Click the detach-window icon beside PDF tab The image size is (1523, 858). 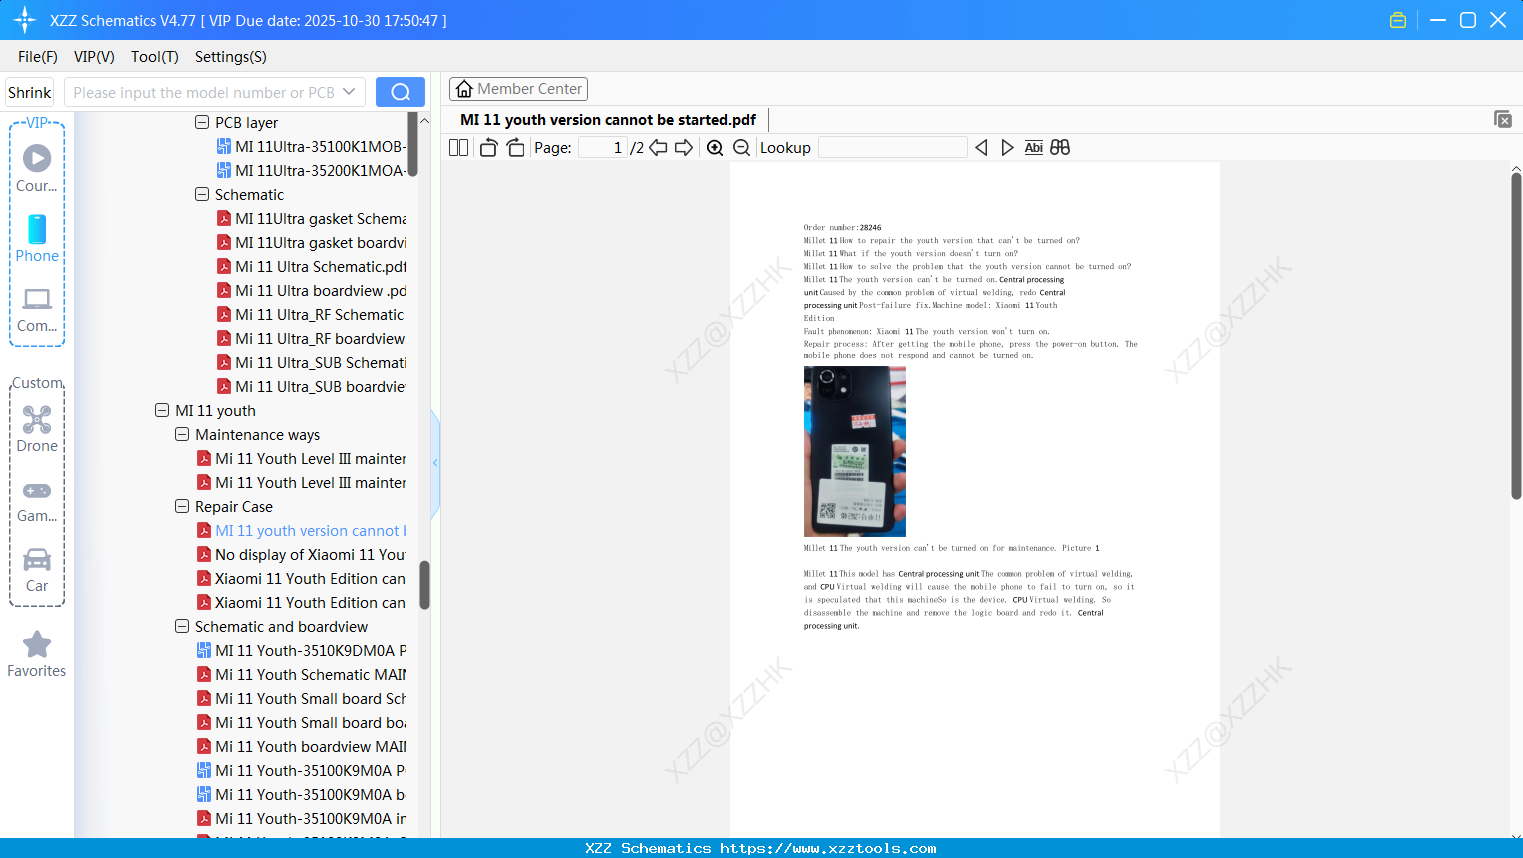point(1503,119)
